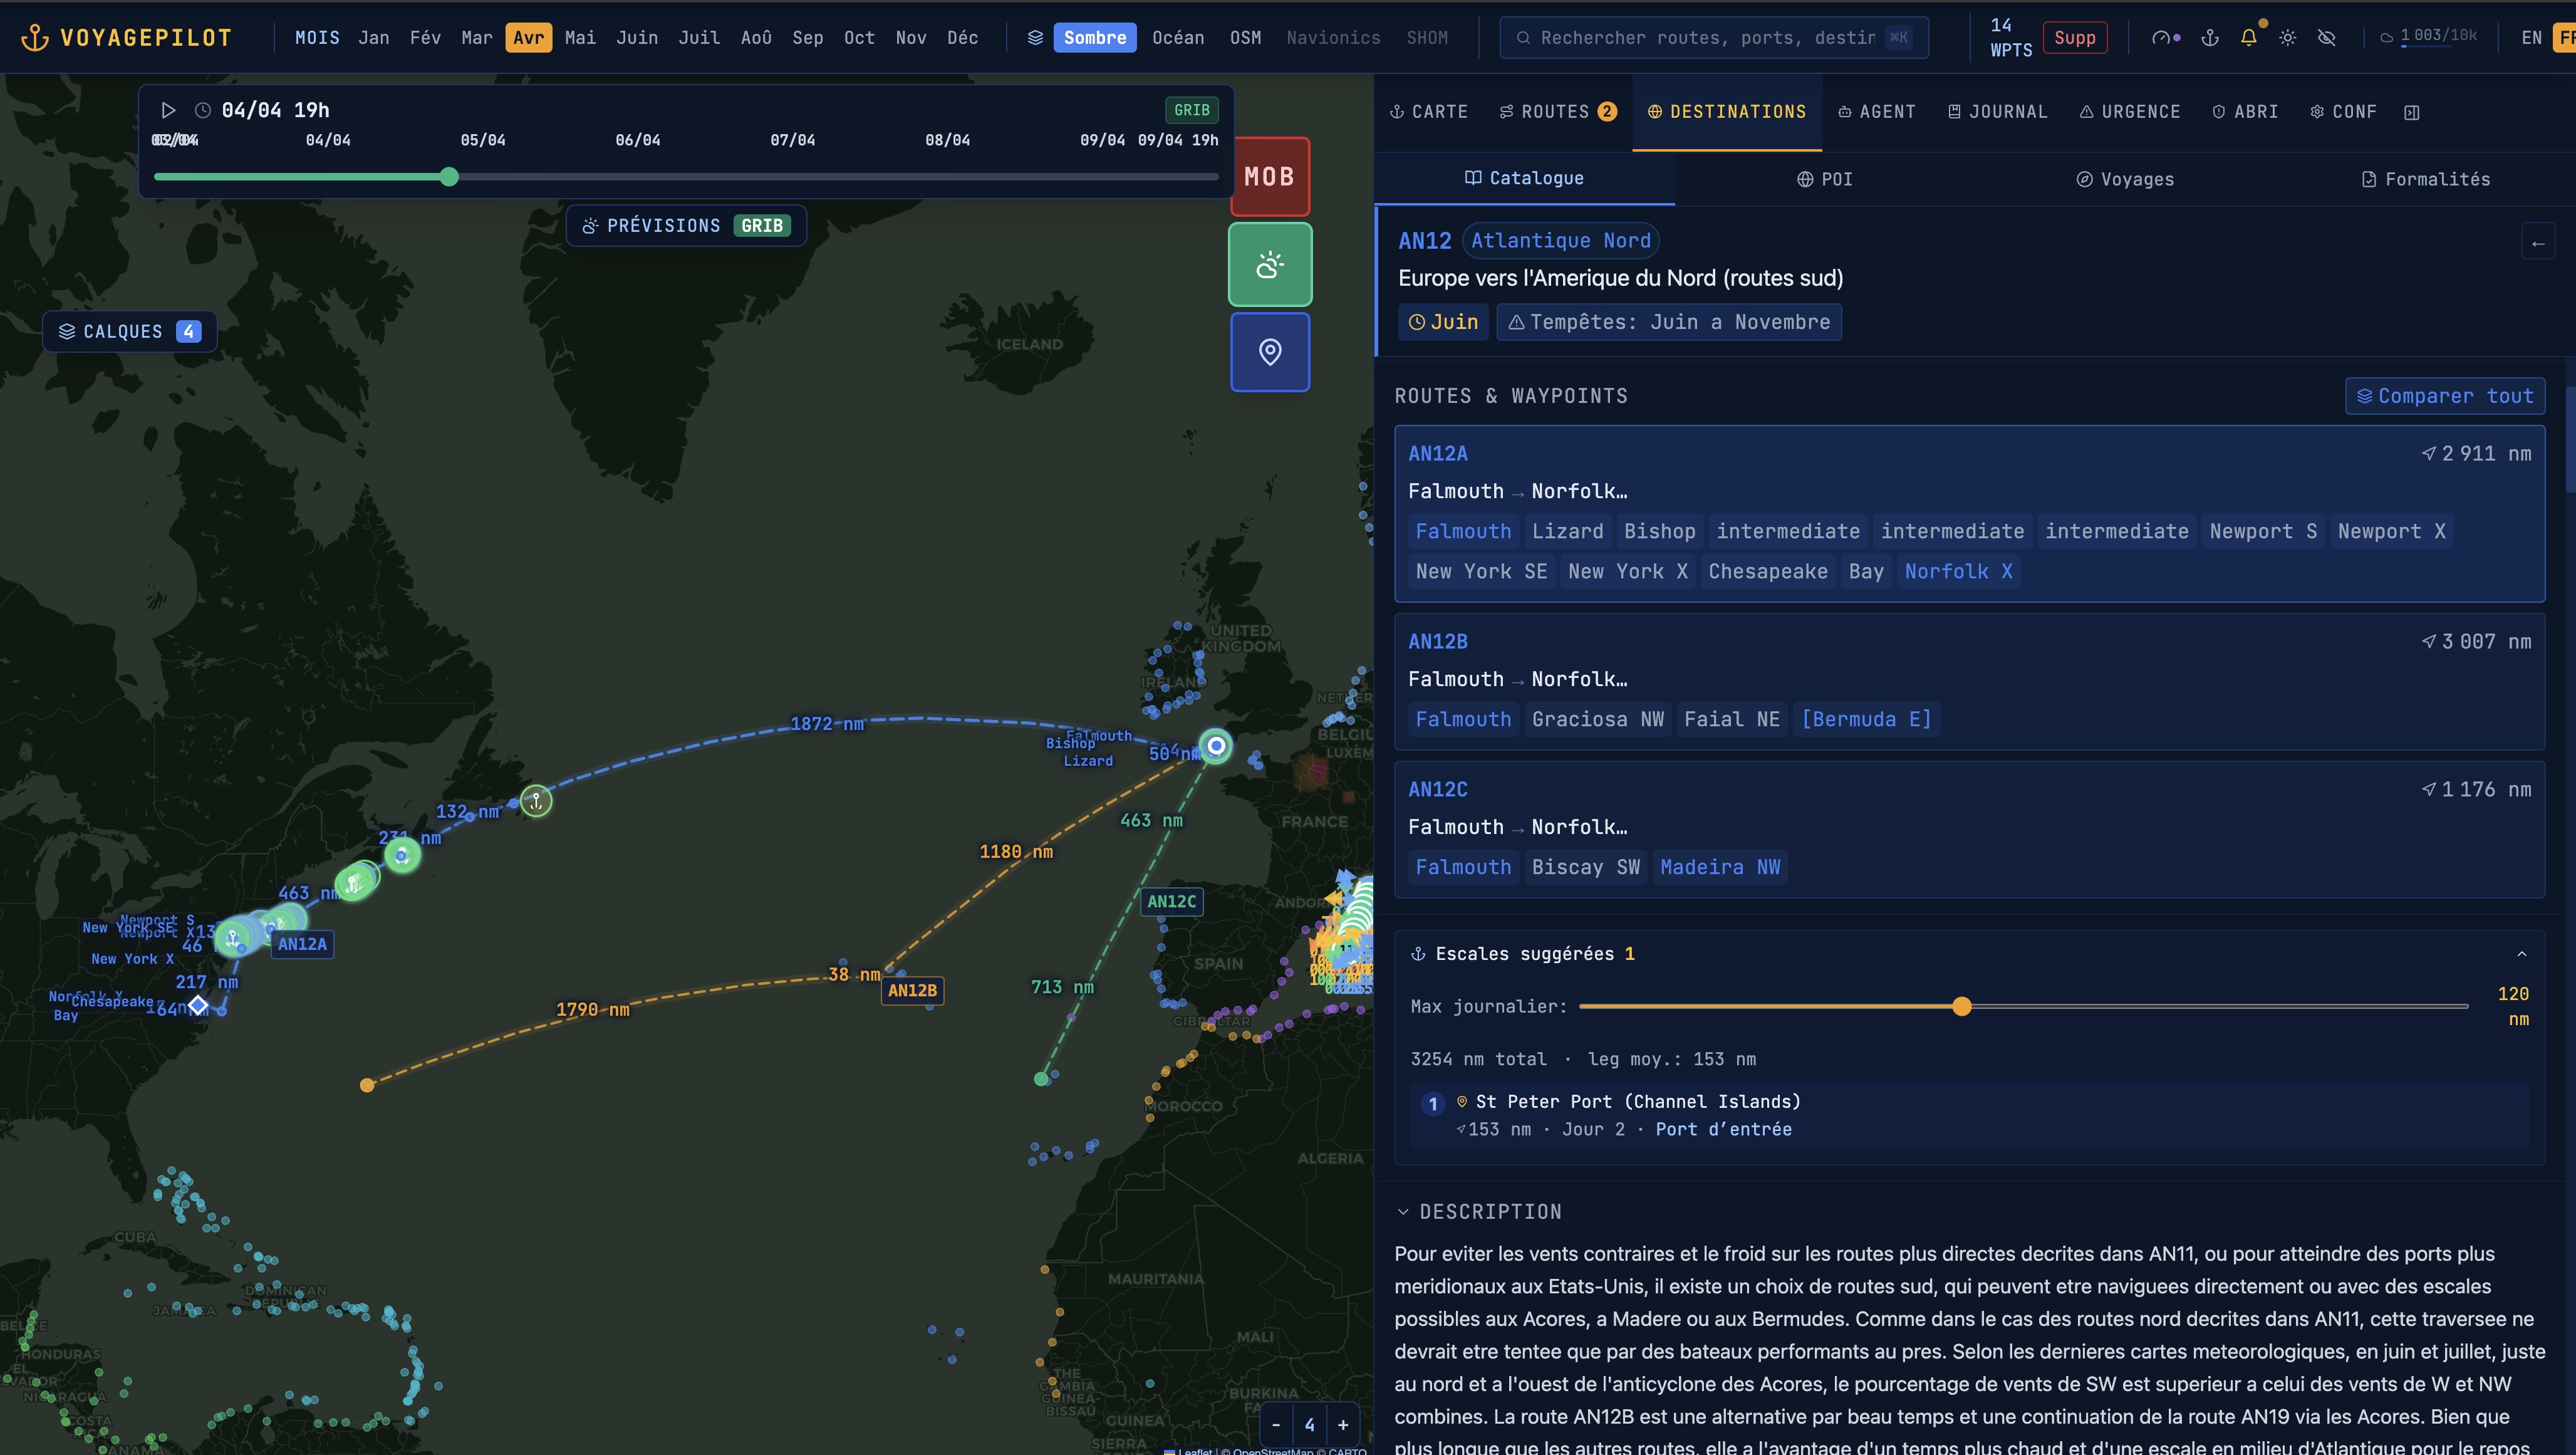The image size is (2576, 1455).
Task: Toggle hidden mode with the eye-off icon
Action: (2327, 37)
